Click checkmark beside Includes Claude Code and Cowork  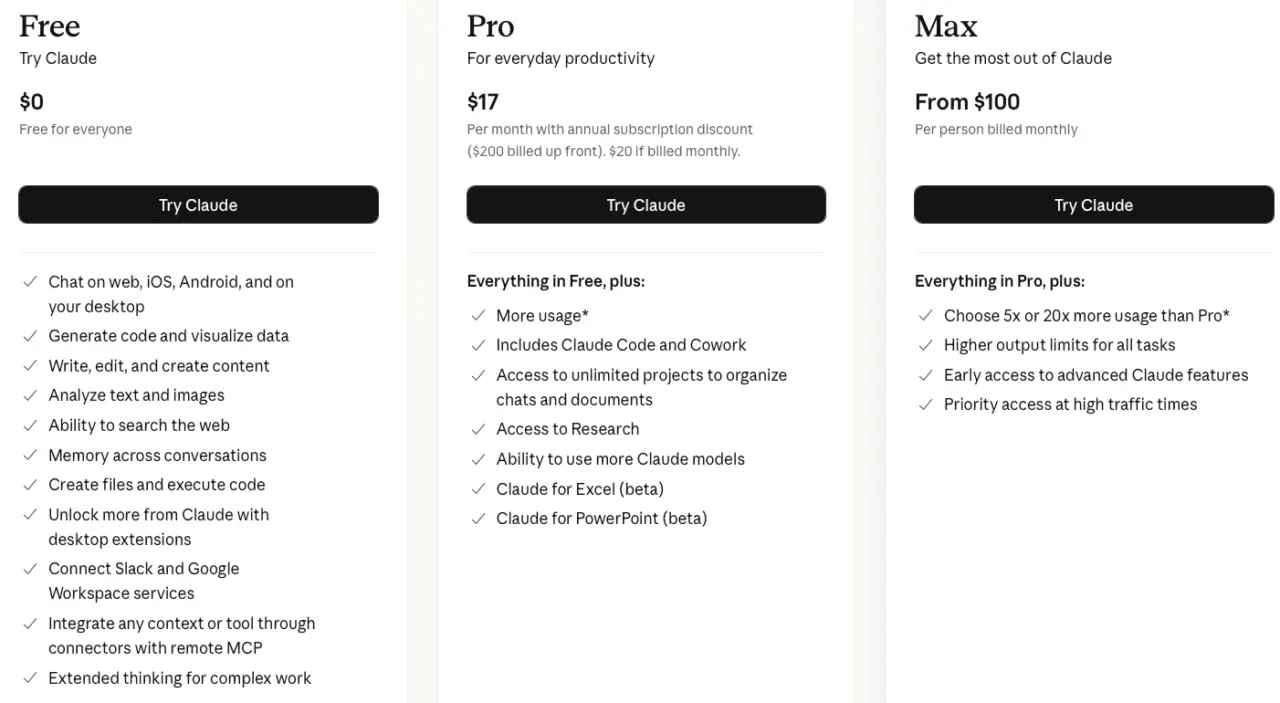pos(478,345)
